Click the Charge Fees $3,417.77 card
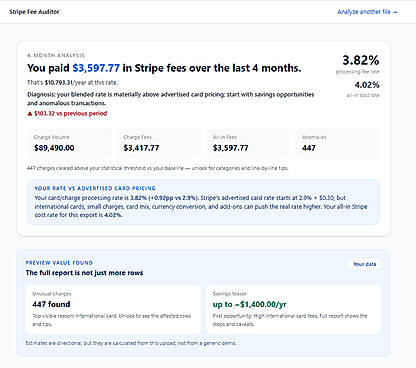 pyautogui.click(x=158, y=143)
